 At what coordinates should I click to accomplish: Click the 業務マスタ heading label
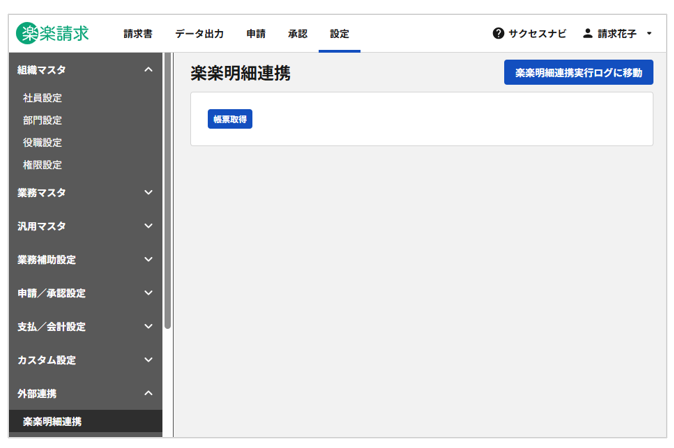tap(41, 193)
